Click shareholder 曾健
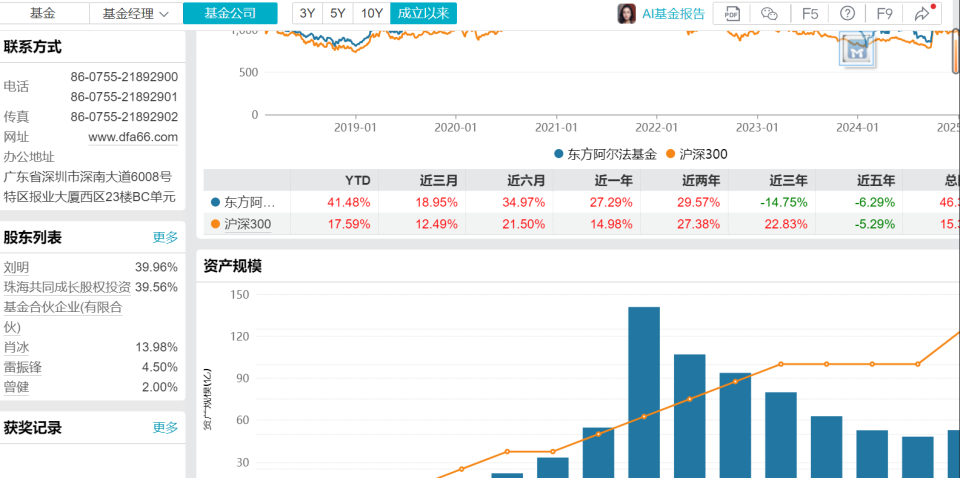The image size is (960, 478). click(16, 387)
